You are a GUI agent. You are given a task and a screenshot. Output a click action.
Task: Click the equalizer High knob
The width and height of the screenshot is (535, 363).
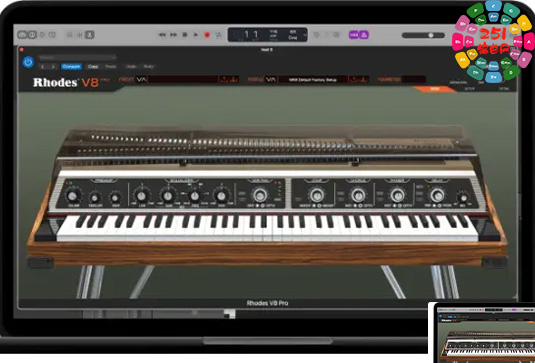click(x=221, y=196)
